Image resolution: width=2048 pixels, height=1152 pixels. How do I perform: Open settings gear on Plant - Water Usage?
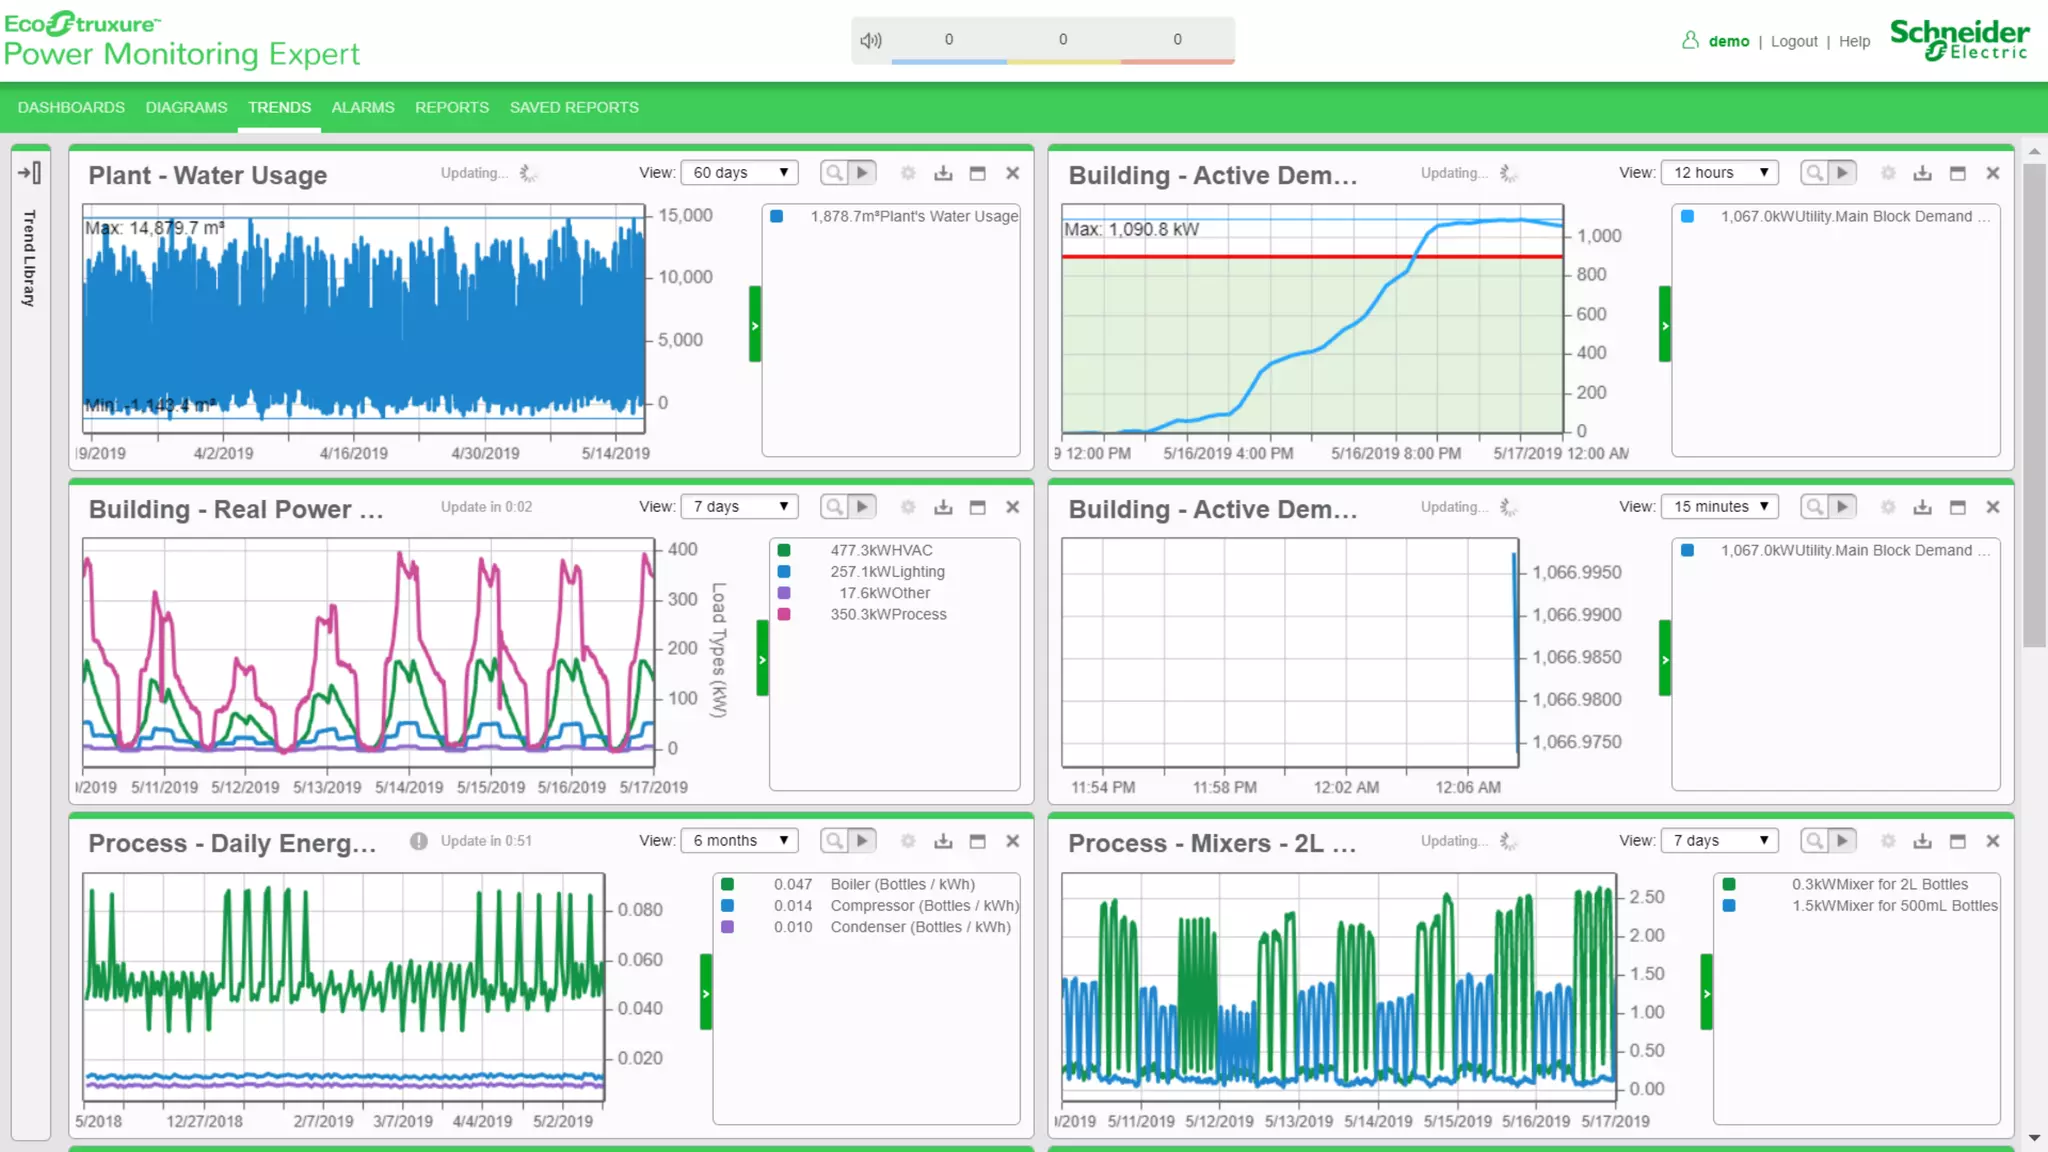[908, 173]
